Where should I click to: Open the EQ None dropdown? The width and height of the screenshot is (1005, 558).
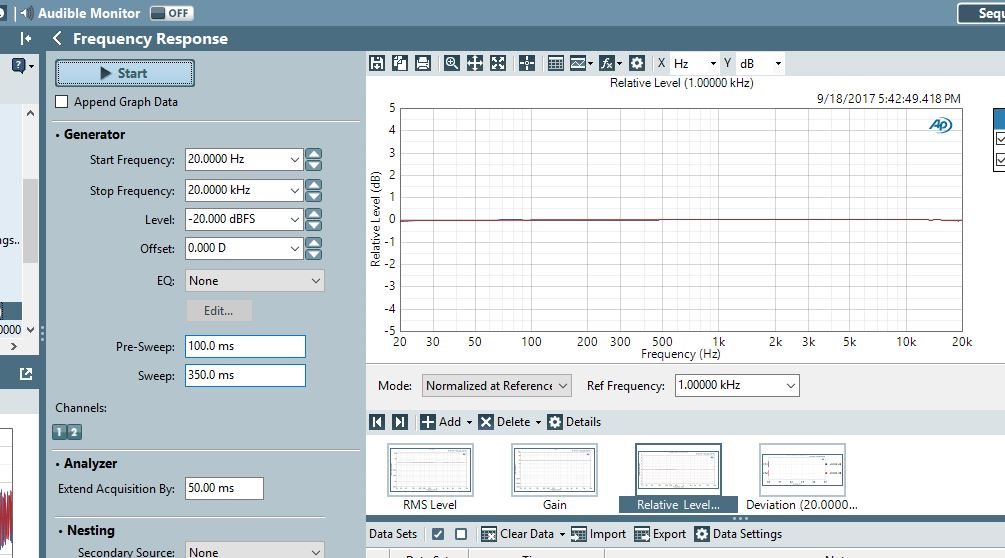(254, 281)
